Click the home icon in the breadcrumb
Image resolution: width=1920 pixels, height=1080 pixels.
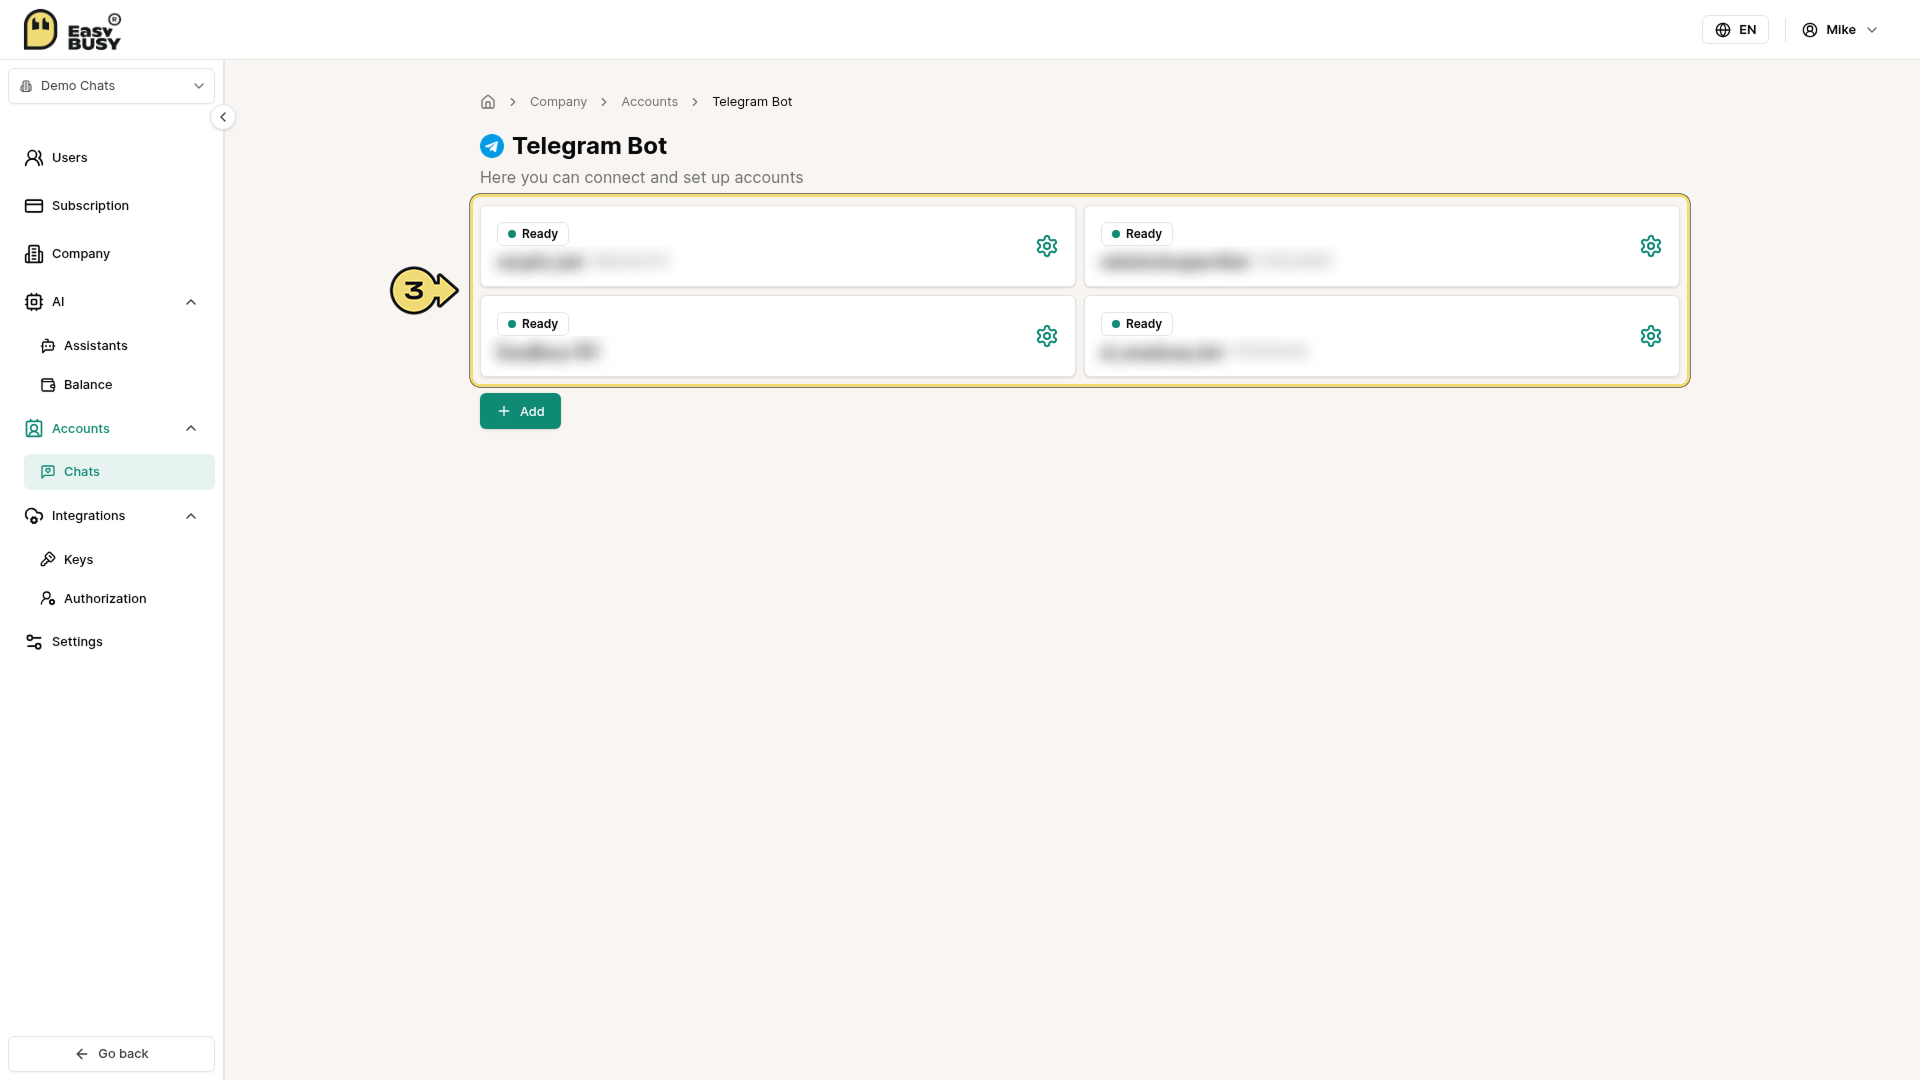(488, 102)
